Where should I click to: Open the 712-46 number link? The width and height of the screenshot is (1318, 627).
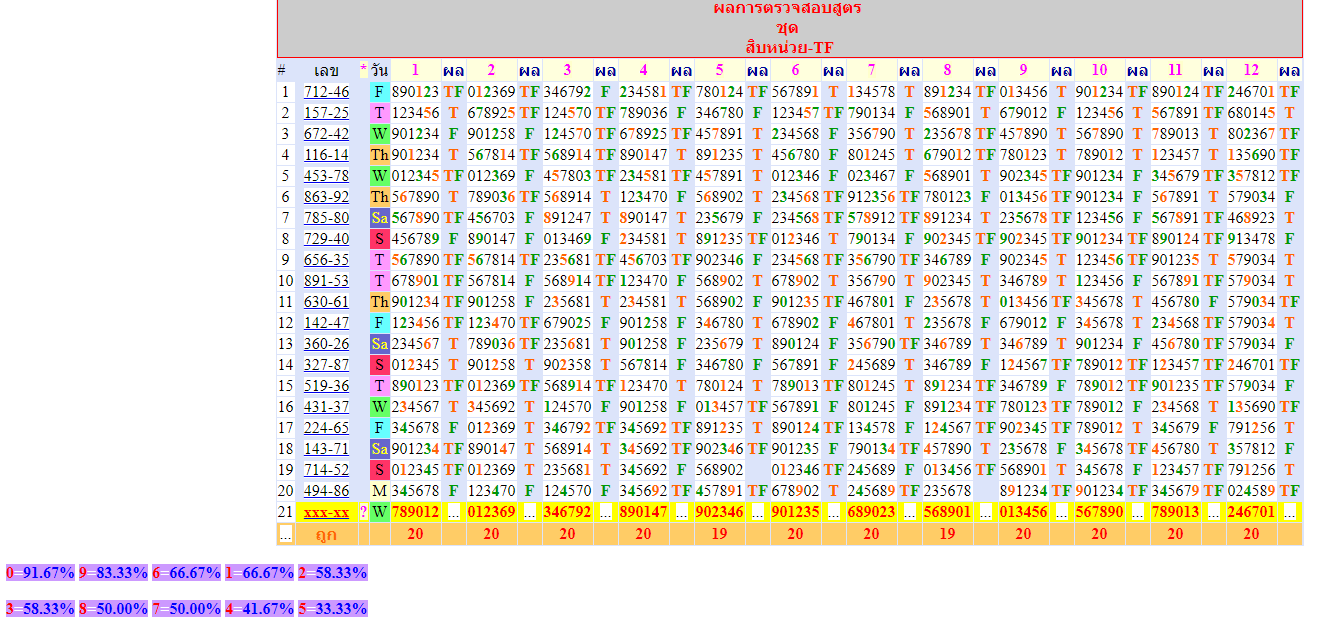point(327,92)
